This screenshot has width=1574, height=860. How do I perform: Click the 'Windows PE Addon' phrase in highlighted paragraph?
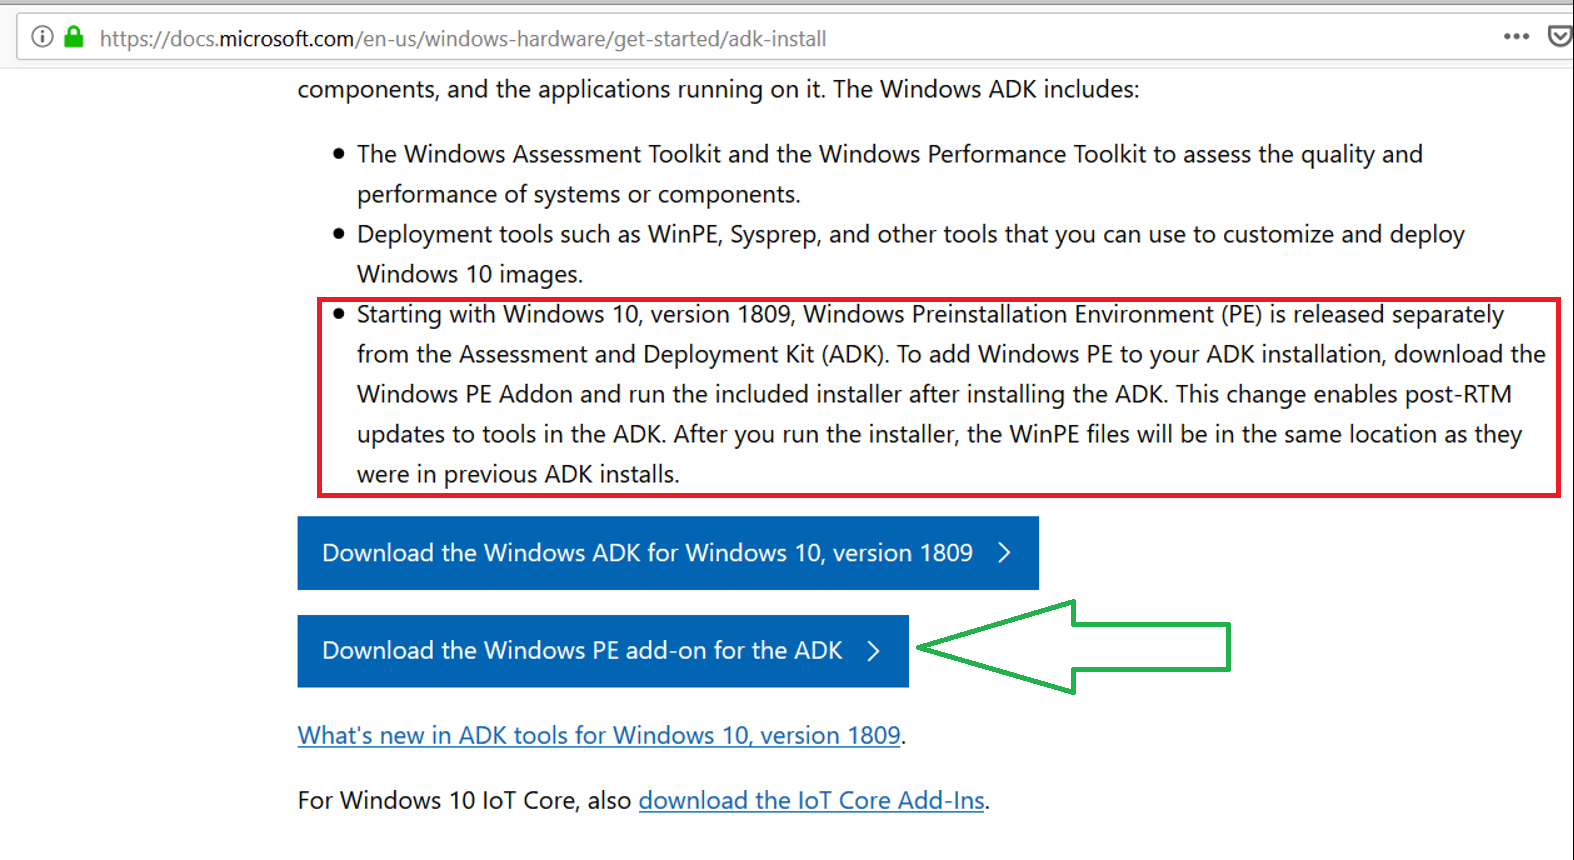tap(465, 394)
